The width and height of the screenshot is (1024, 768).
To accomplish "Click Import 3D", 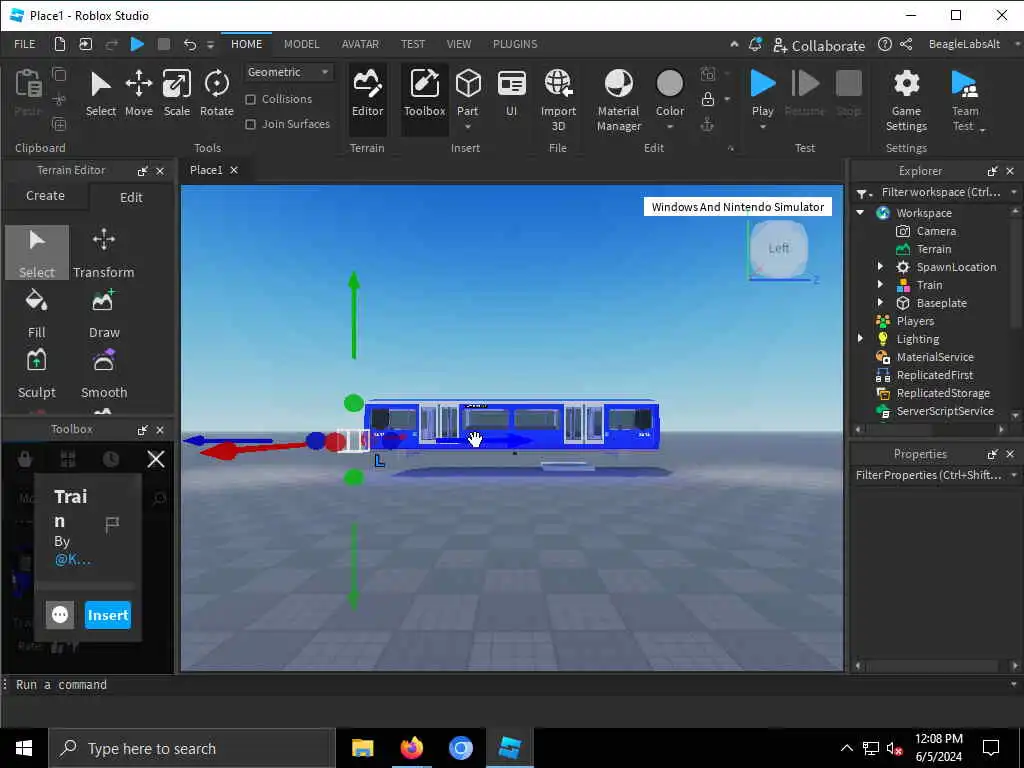I will pos(558,100).
